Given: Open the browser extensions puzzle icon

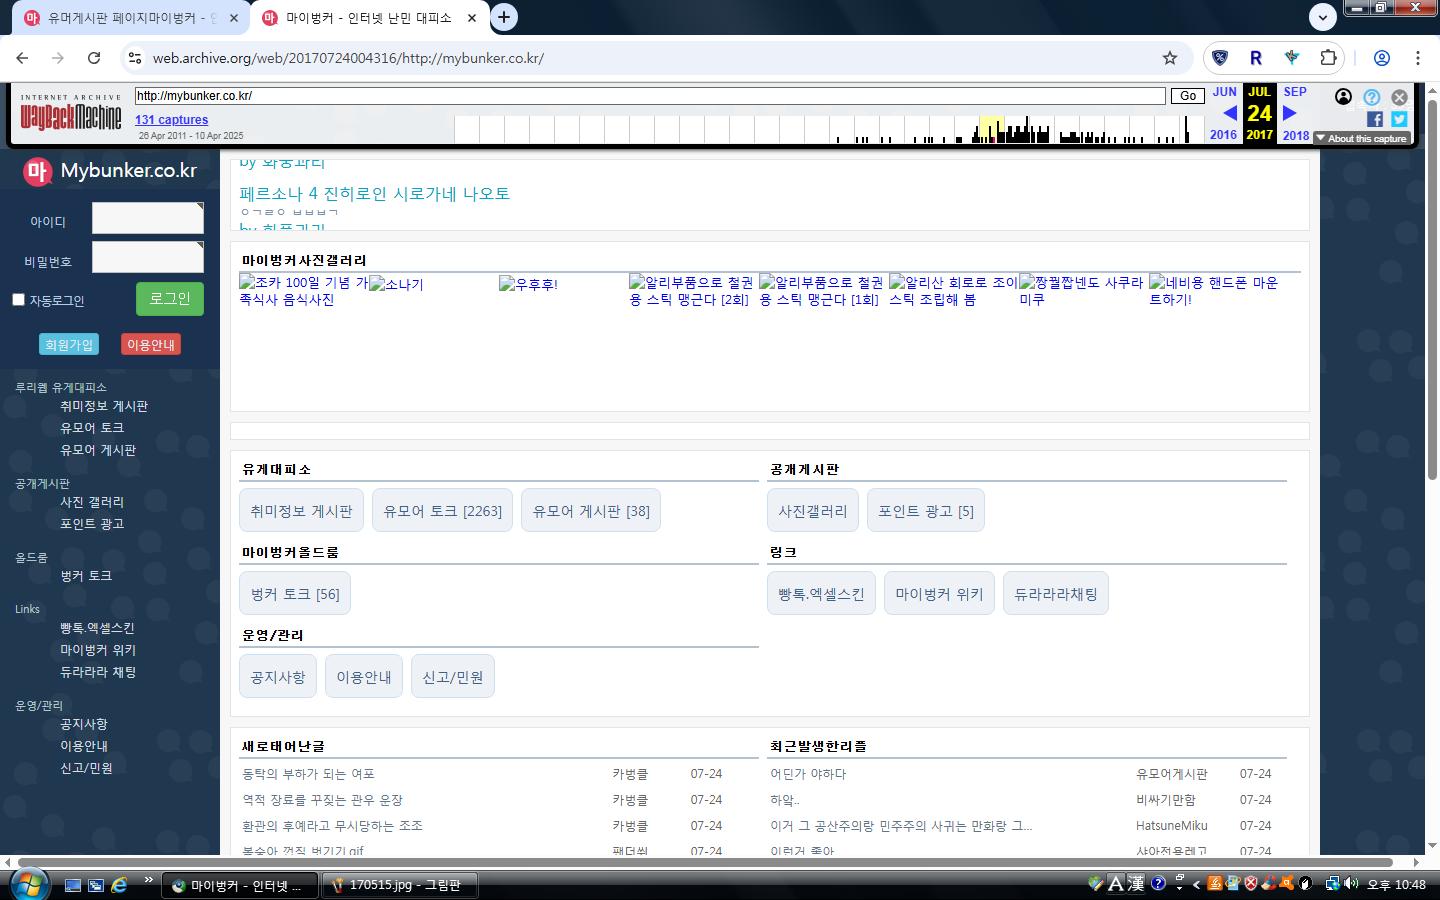Looking at the screenshot, I should [1328, 58].
